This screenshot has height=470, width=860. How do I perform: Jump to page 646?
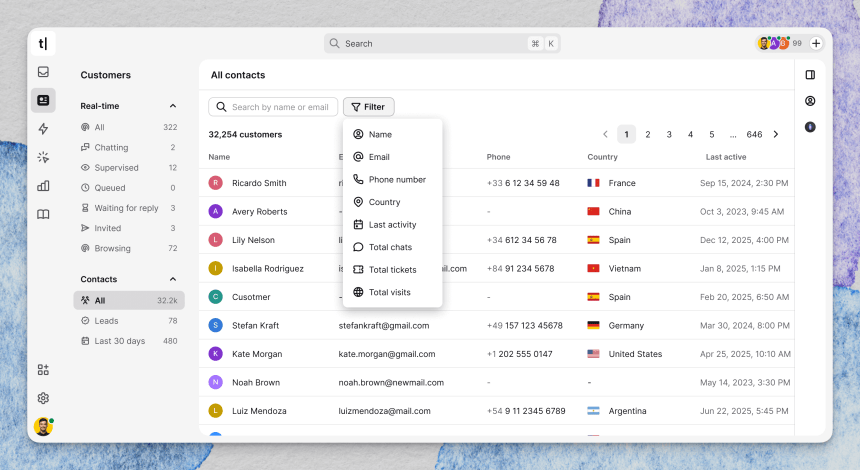(x=754, y=134)
